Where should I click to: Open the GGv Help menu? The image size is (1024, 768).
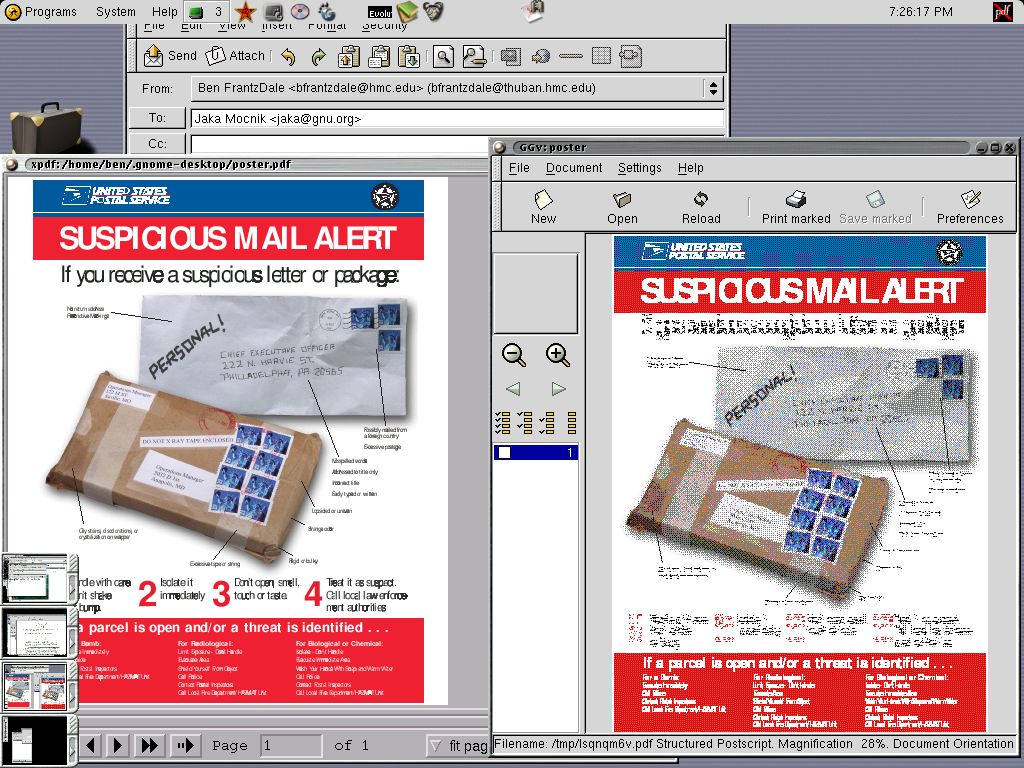(690, 168)
